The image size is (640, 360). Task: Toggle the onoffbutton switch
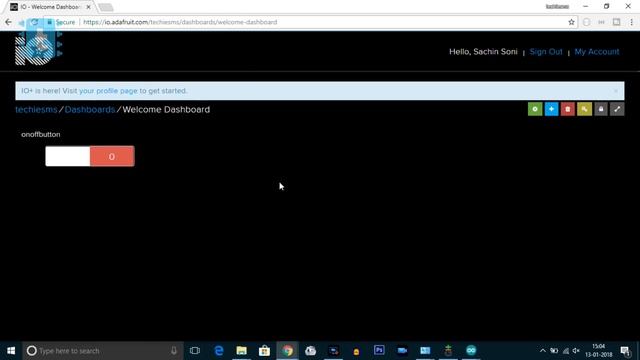[x=90, y=156]
